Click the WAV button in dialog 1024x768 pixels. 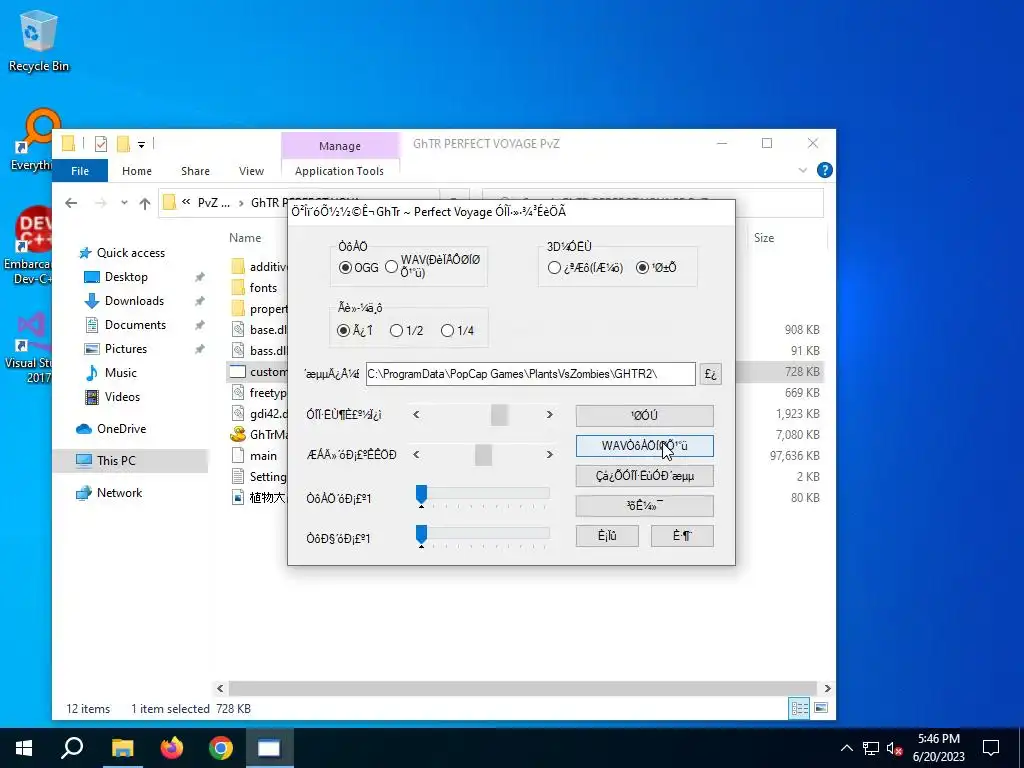click(x=645, y=446)
